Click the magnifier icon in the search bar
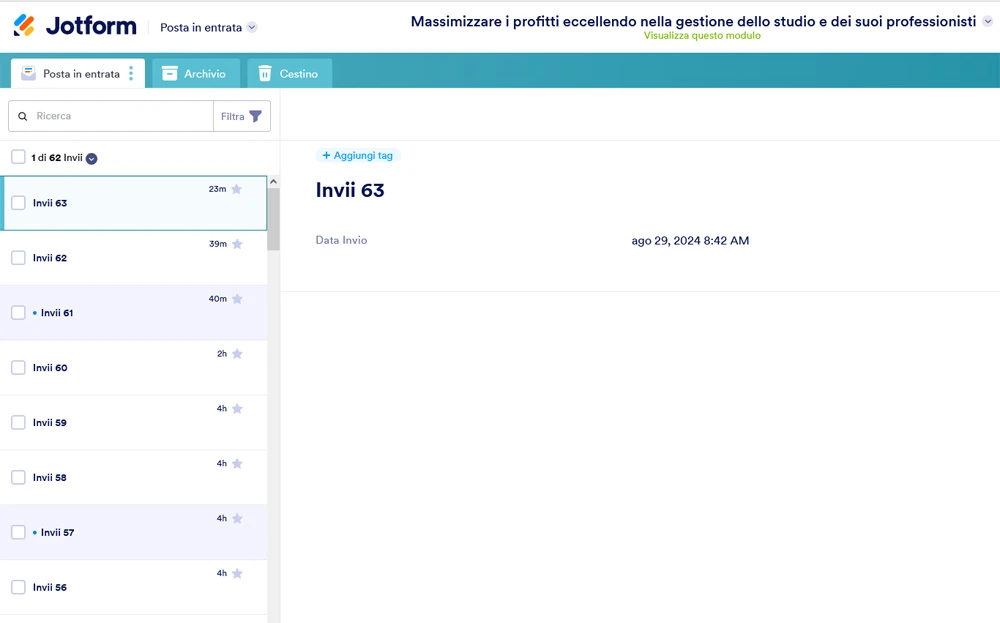This screenshot has width=1000, height=623. 23,116
